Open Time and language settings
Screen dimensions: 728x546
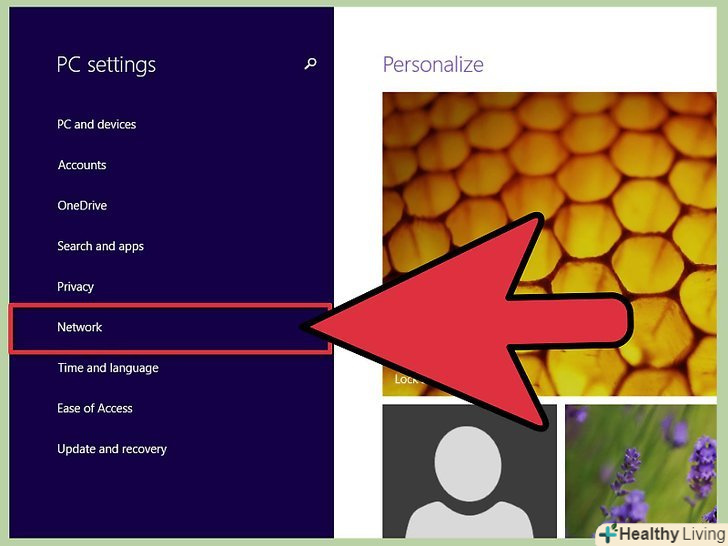coord(108,368)
